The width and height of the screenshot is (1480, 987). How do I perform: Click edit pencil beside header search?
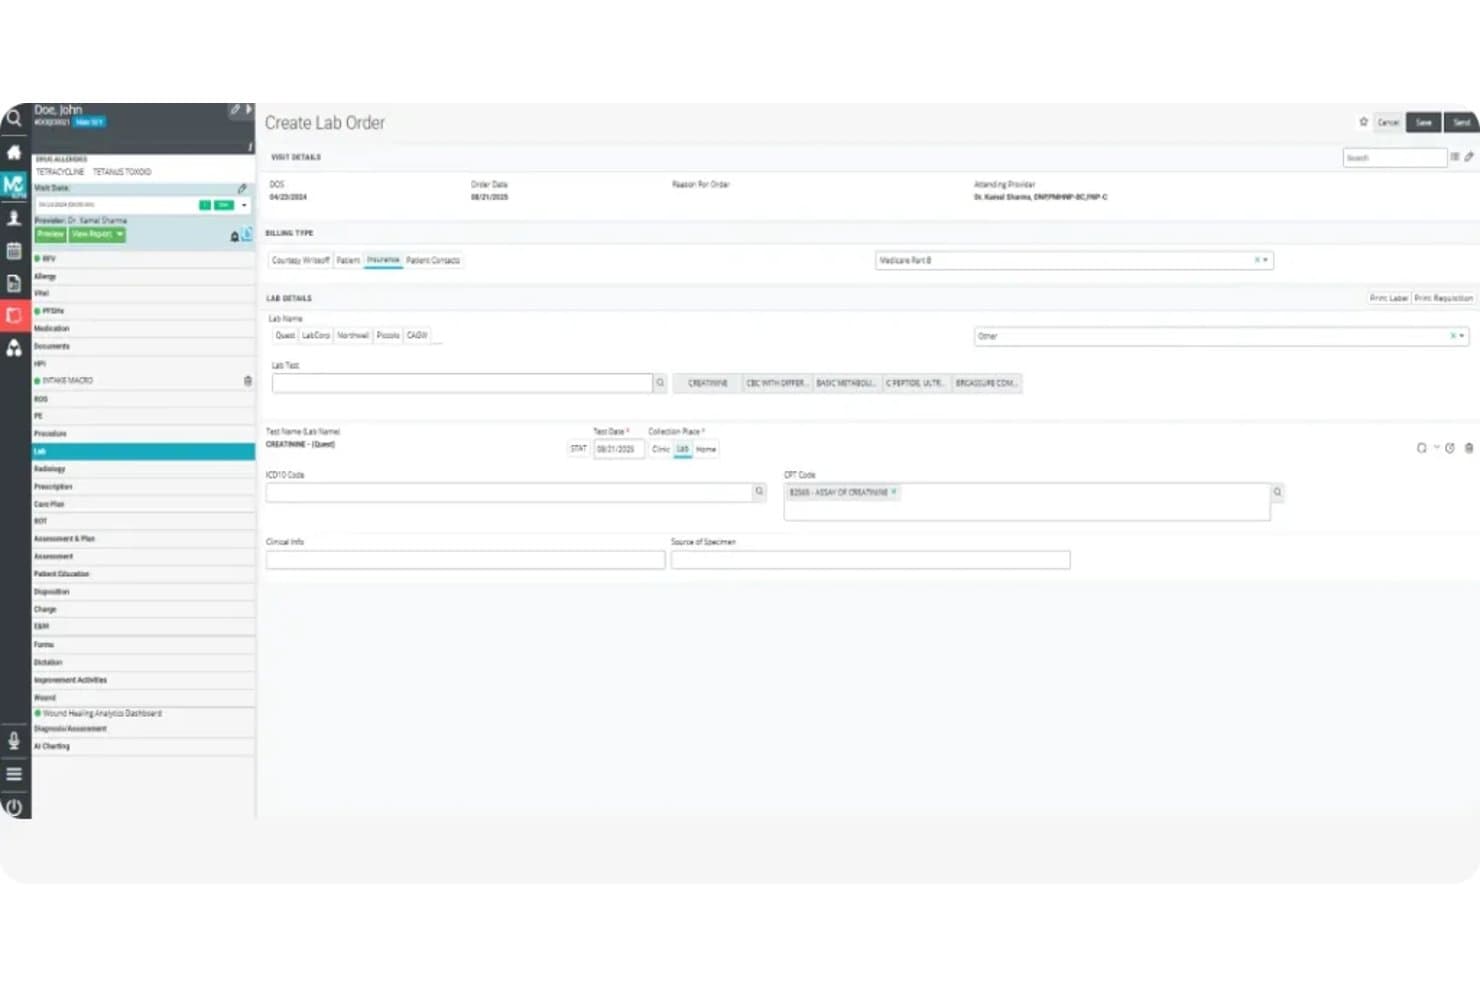tap(1469, 157)
